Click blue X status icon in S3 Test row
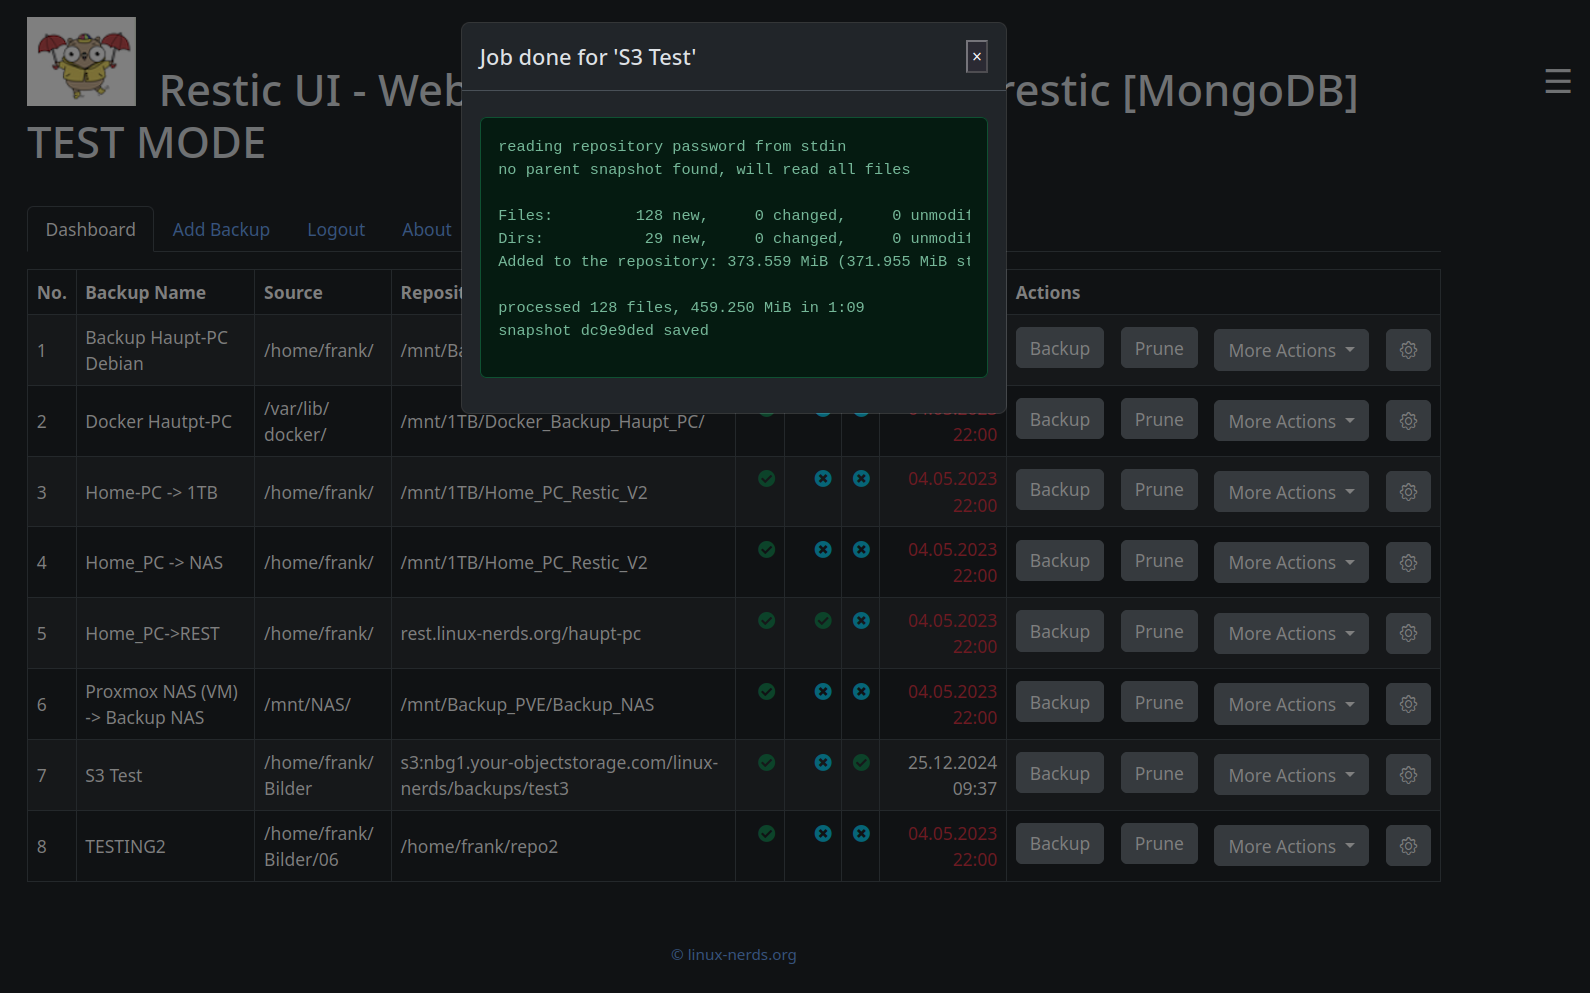Viewport: 1590px width, 993px height. tap(823, 763)
